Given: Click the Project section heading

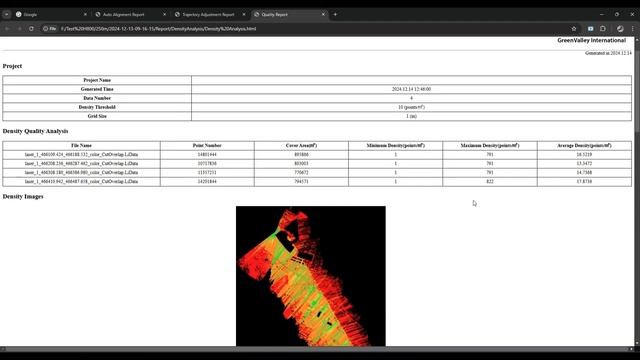Looking at the screenshot, I should pos(12,66).
